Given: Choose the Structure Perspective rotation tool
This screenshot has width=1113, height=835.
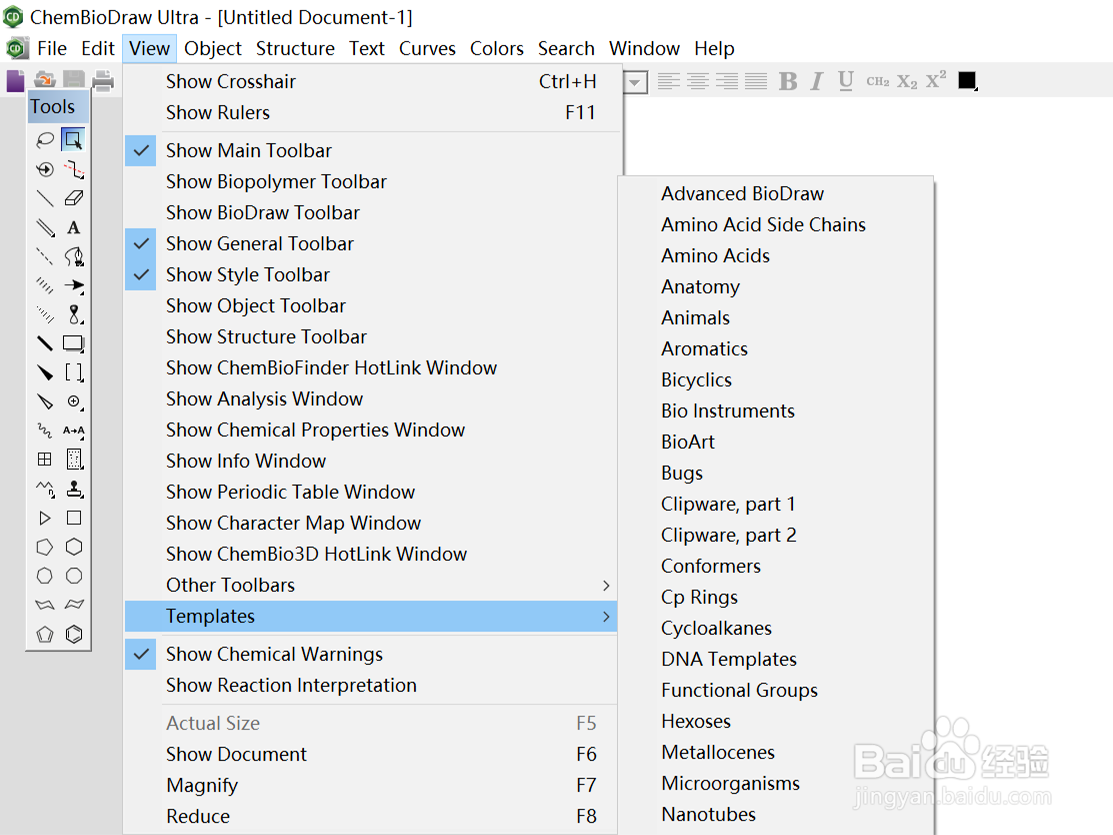Looking at the screenshot, I should 45,169.
